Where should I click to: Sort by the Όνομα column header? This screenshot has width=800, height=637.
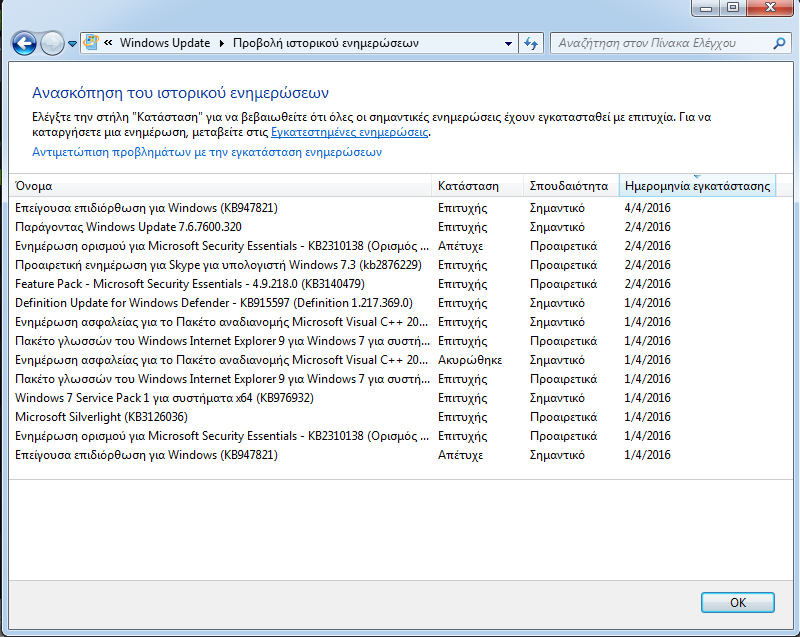[x=220, y=186]
